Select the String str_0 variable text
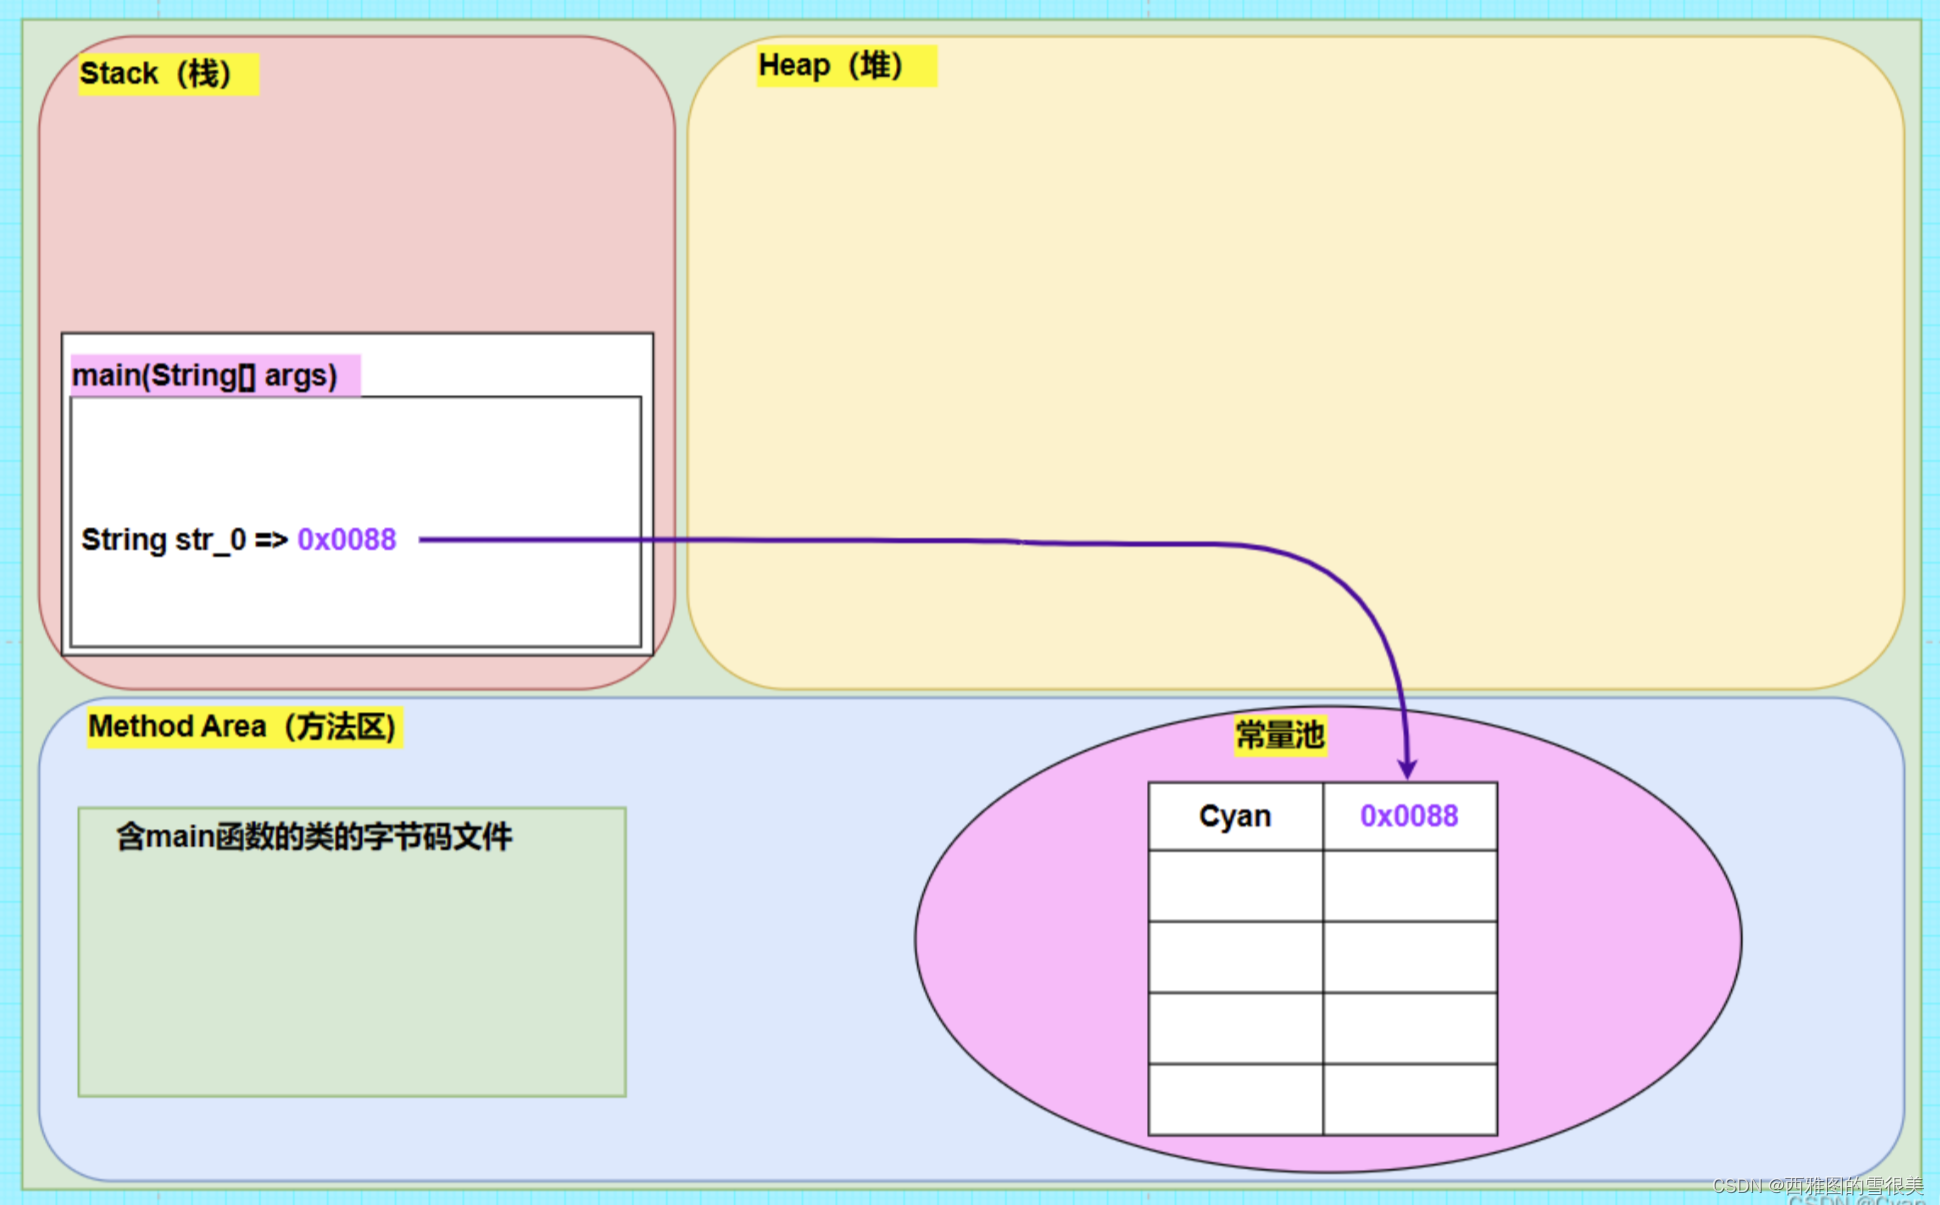Image resolution: width=1940 pixels, height=1205 pixels. click(x=164, y=540)
